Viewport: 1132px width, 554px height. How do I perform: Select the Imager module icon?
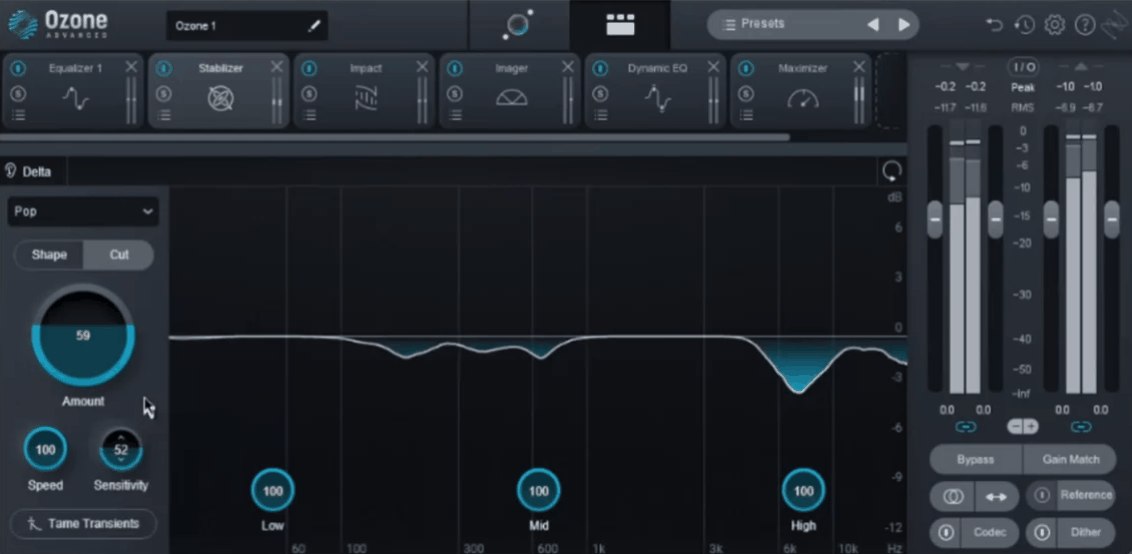(x=512, y=98)
